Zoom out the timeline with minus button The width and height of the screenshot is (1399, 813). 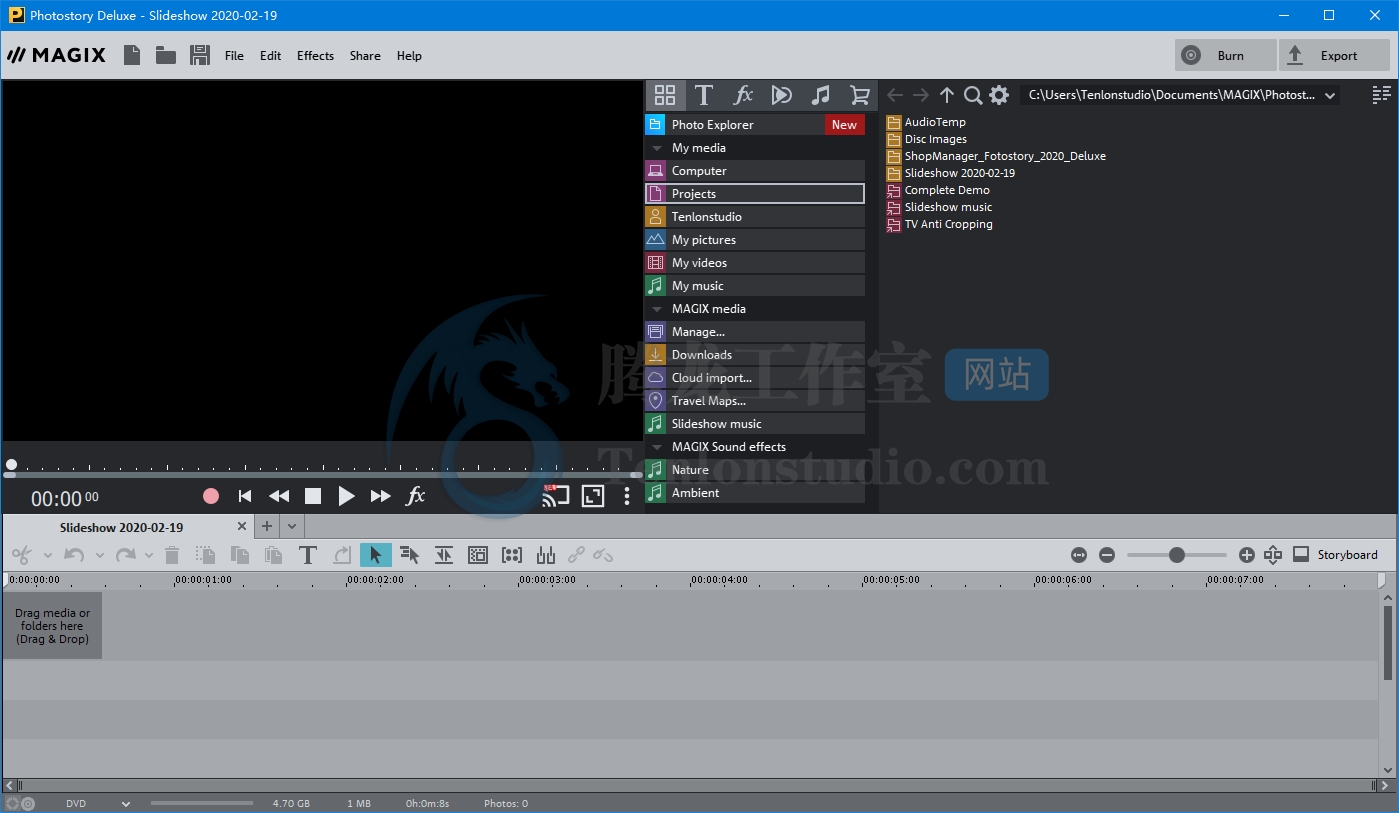click(x=1107, y=555)
